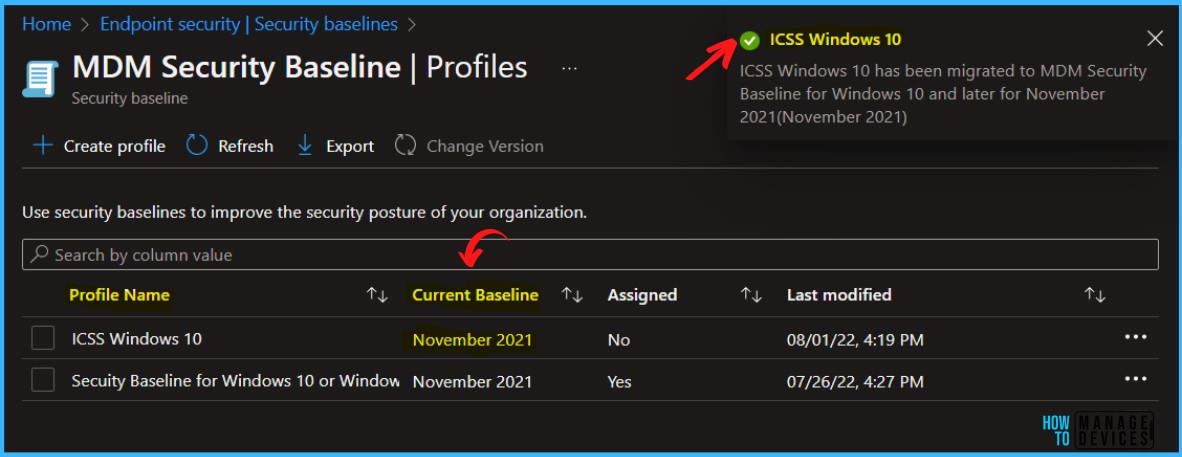The width and height of the screenshot is (1182, 457).
Task: Click the green success checkmark in notification
Action: [x=749, y=40]
